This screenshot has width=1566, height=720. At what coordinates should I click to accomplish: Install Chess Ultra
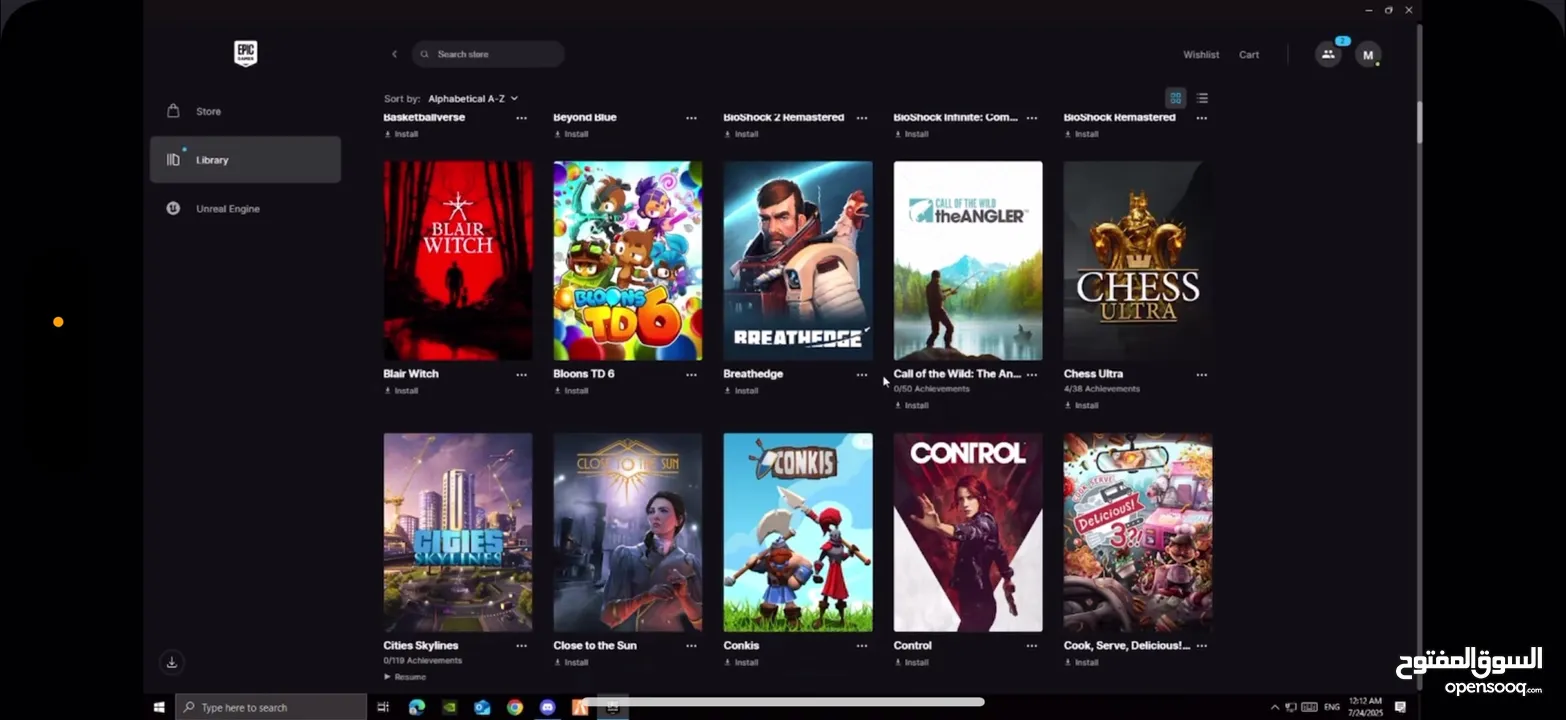pos(1082,406)
